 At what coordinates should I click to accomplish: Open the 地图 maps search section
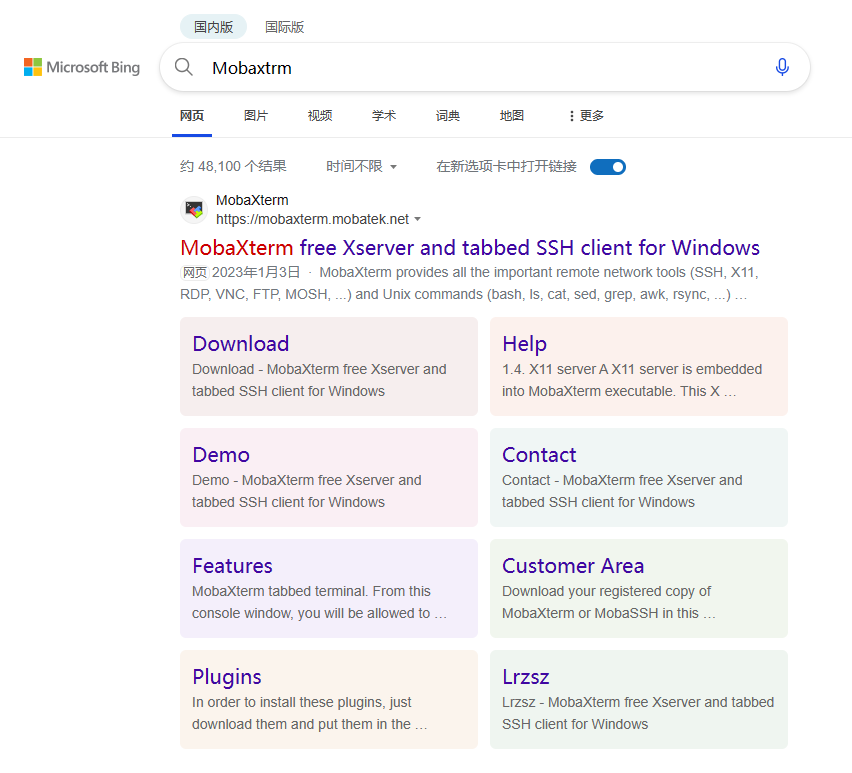pos(511,115)
